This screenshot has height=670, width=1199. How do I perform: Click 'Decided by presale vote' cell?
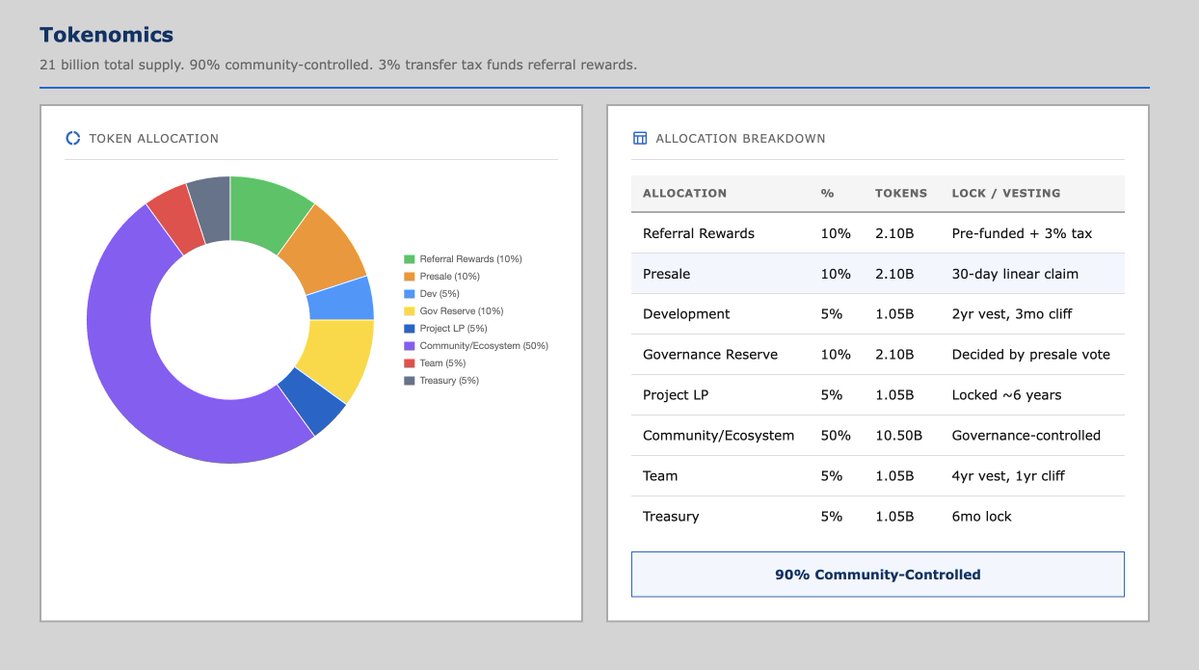[x=1031, y=355]
